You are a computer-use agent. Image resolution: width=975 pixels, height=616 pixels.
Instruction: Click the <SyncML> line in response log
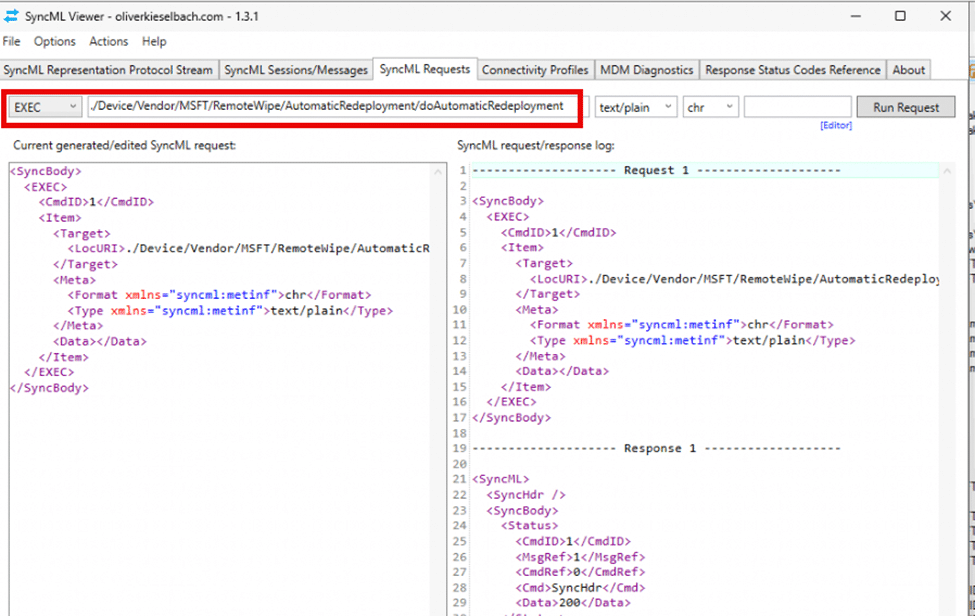point(501,479)
